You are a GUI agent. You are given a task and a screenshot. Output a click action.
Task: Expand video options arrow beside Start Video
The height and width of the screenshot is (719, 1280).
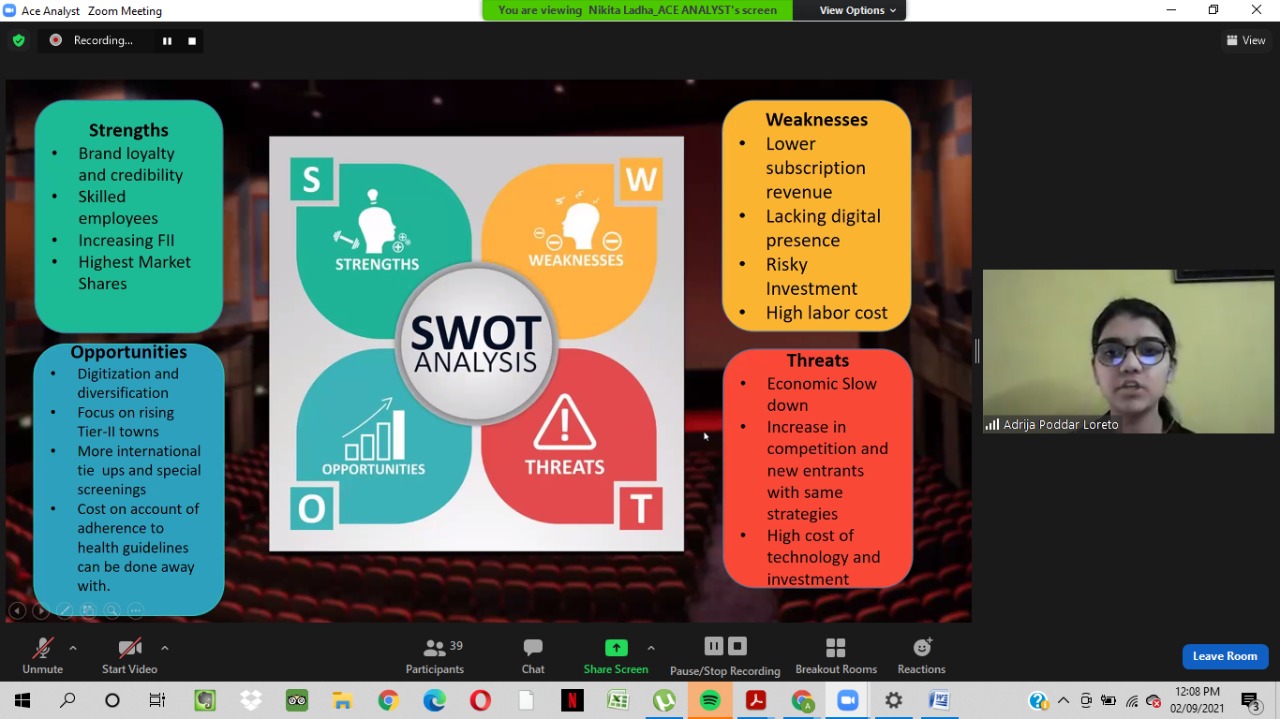[165, 648]
